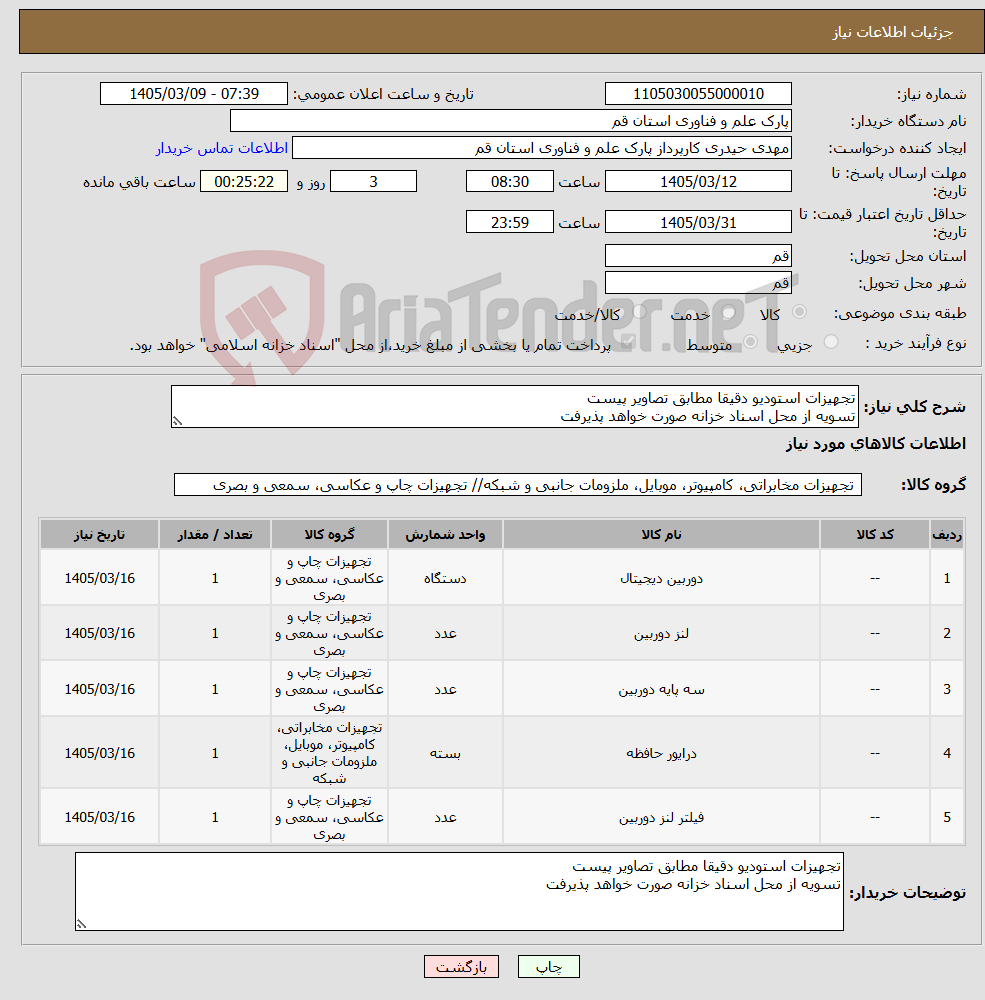The width and height of the screenshot is (985, 1000).
Task: Select the کالا/خدمت radio button
Action: click(x=639, y=312)
